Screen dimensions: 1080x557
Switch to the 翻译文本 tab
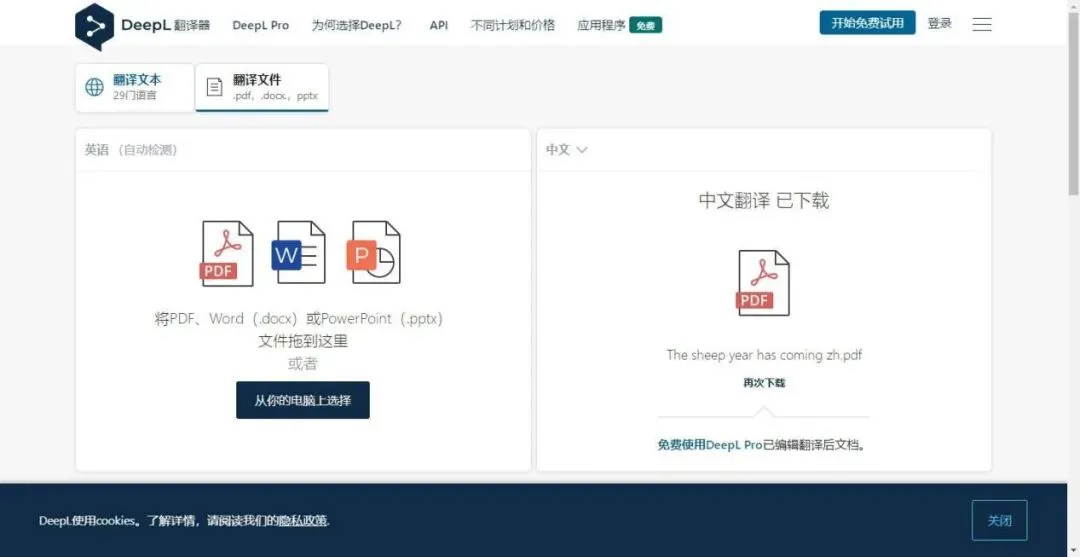pos(135,87)
